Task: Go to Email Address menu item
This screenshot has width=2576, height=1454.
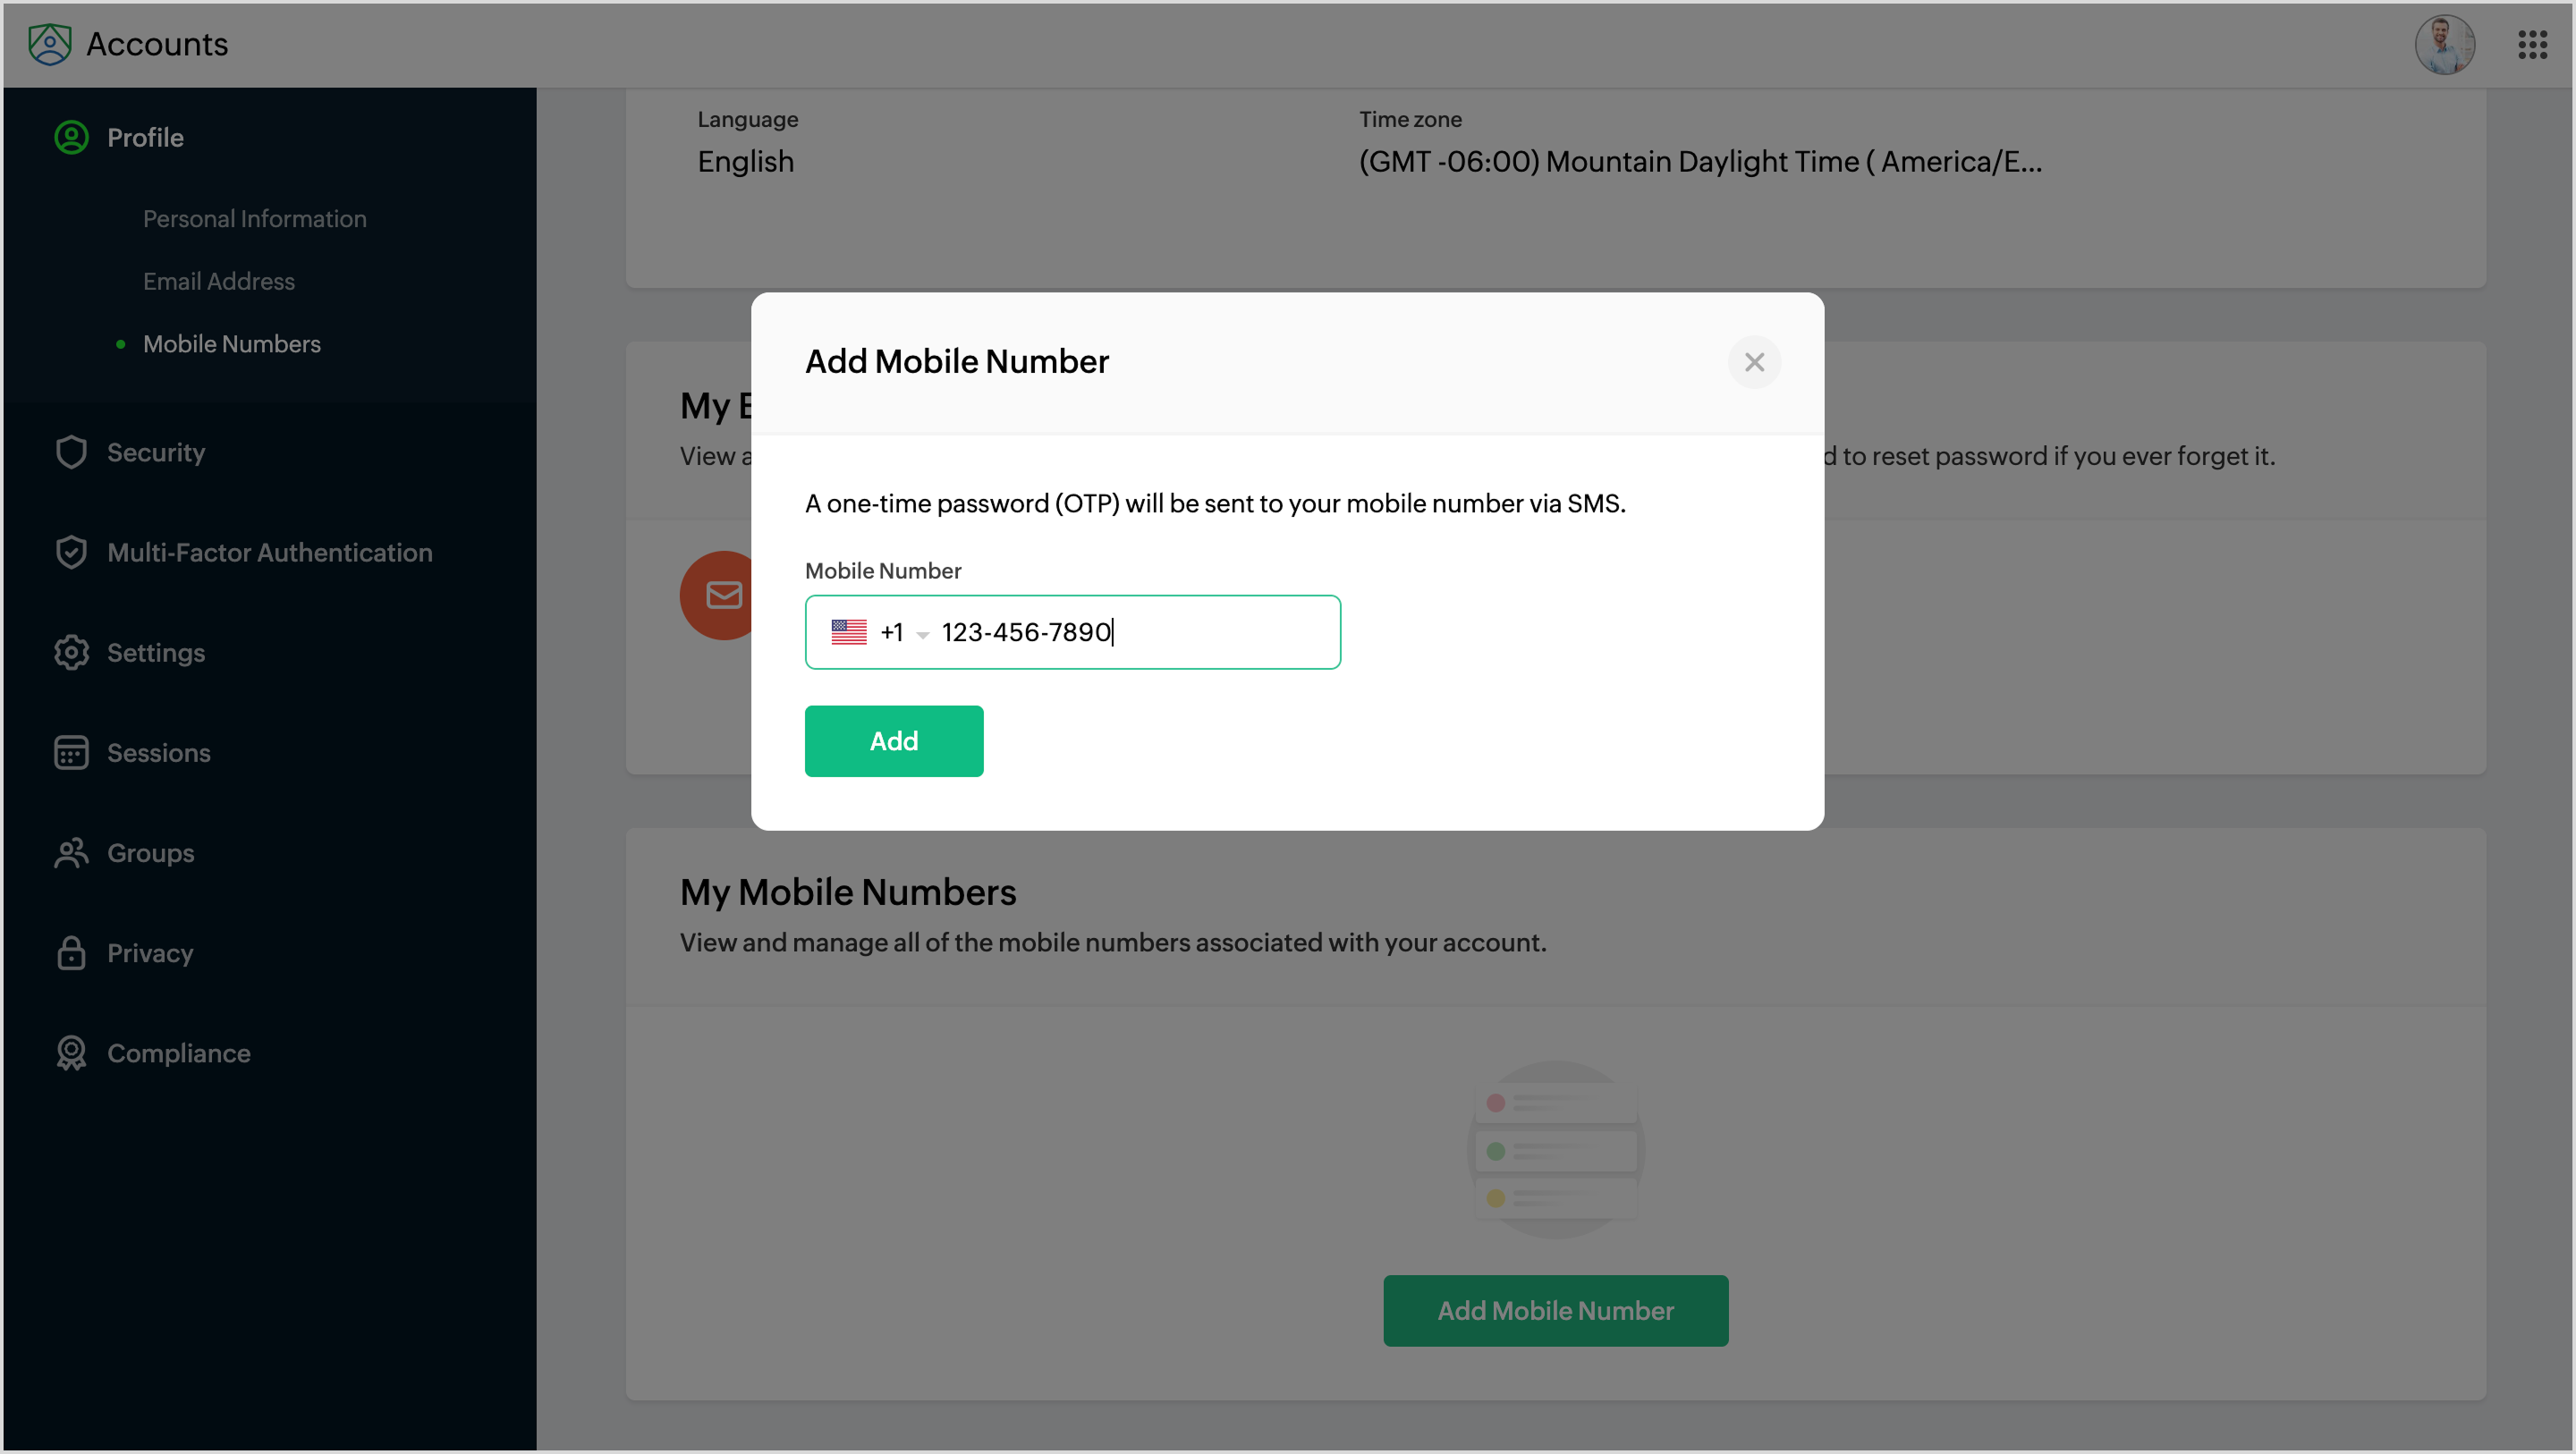Action: pos(218,281)
